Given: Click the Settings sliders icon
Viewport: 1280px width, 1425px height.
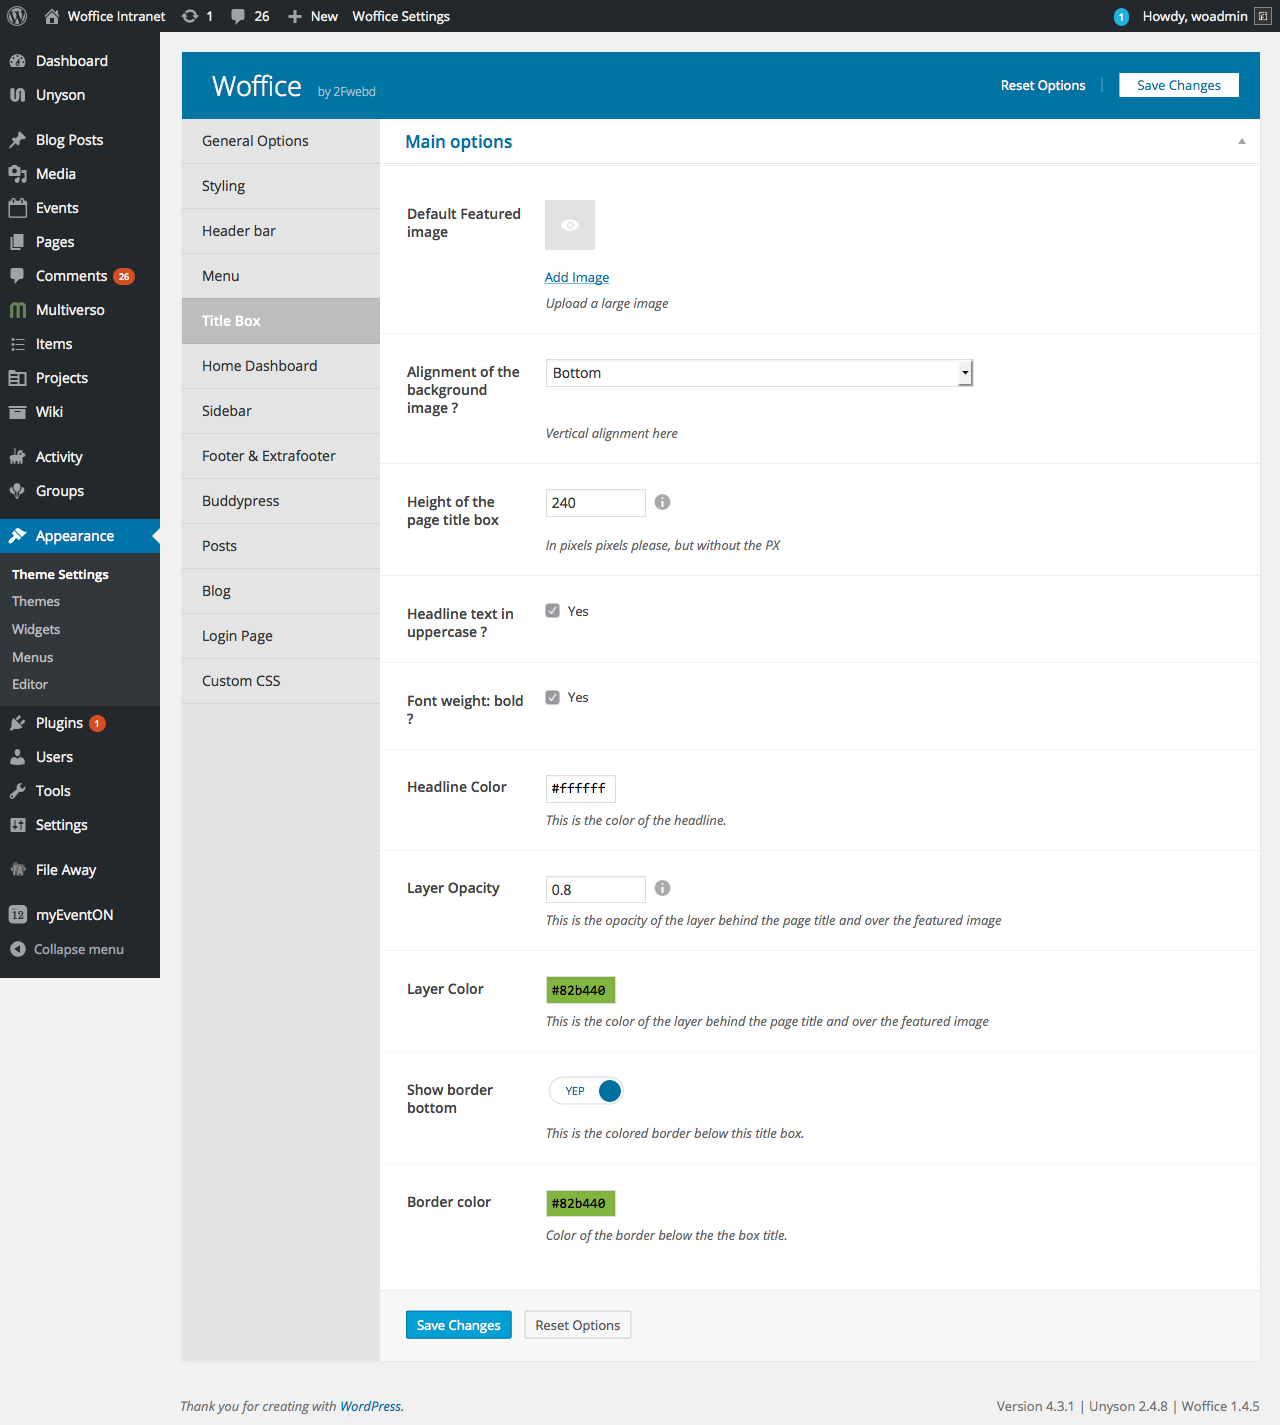Looking at the screenshot, I should [x=18, y=825].
